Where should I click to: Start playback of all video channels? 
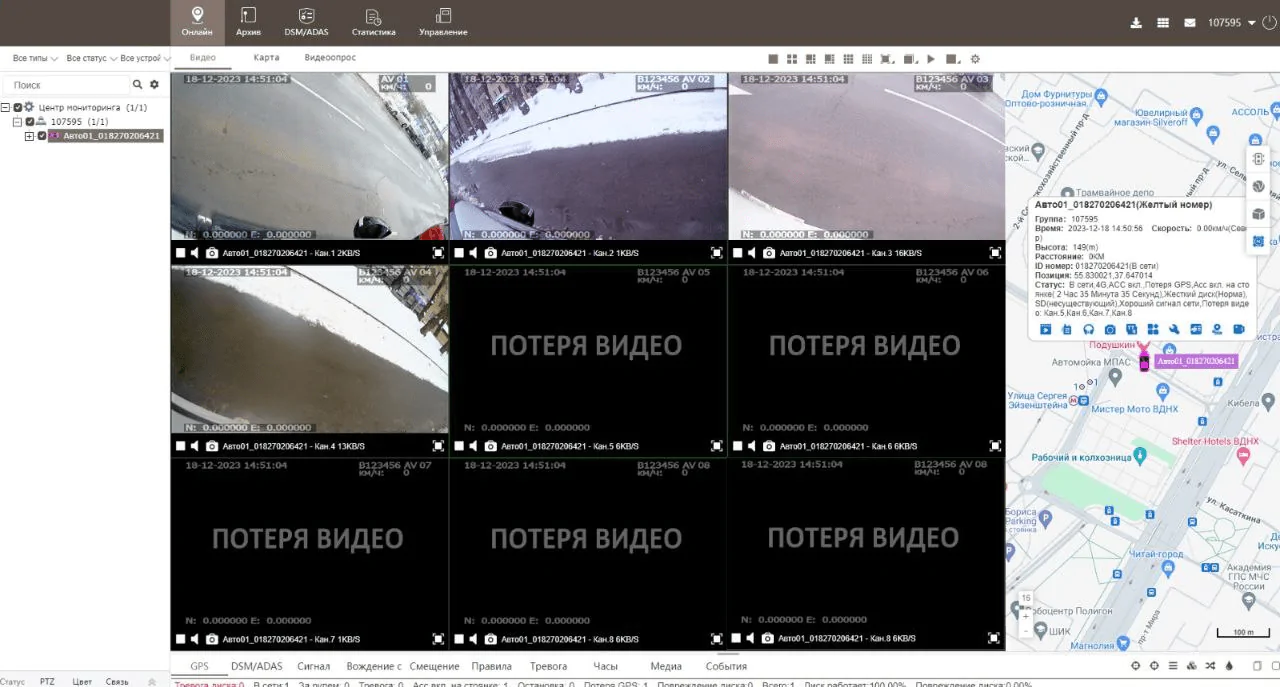[931, 59]
